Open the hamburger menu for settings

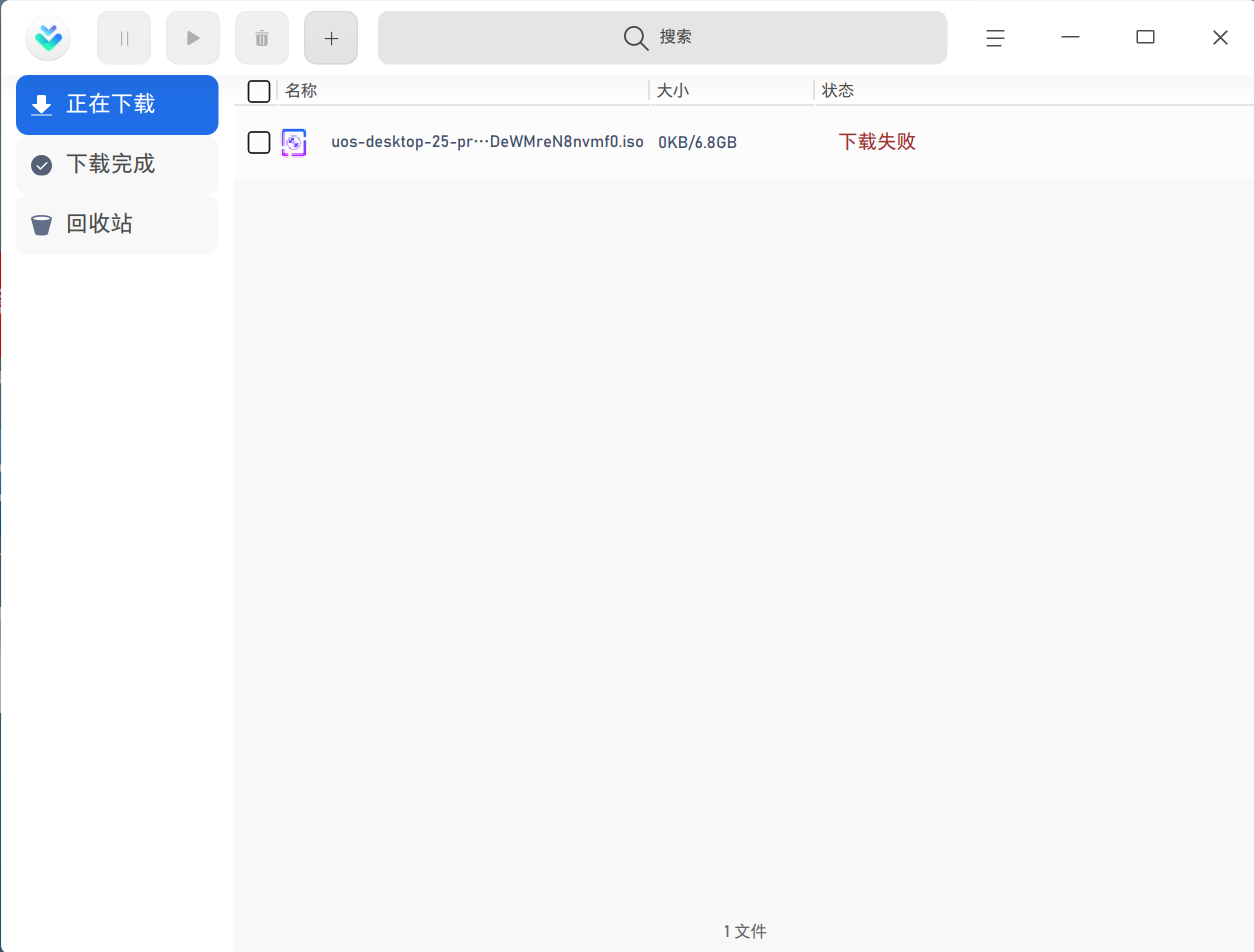[994, 37]
